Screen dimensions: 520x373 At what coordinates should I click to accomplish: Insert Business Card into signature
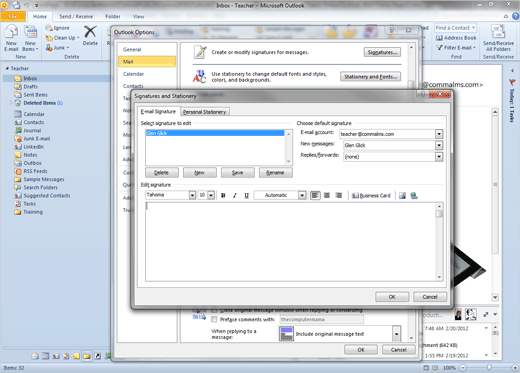371,196
